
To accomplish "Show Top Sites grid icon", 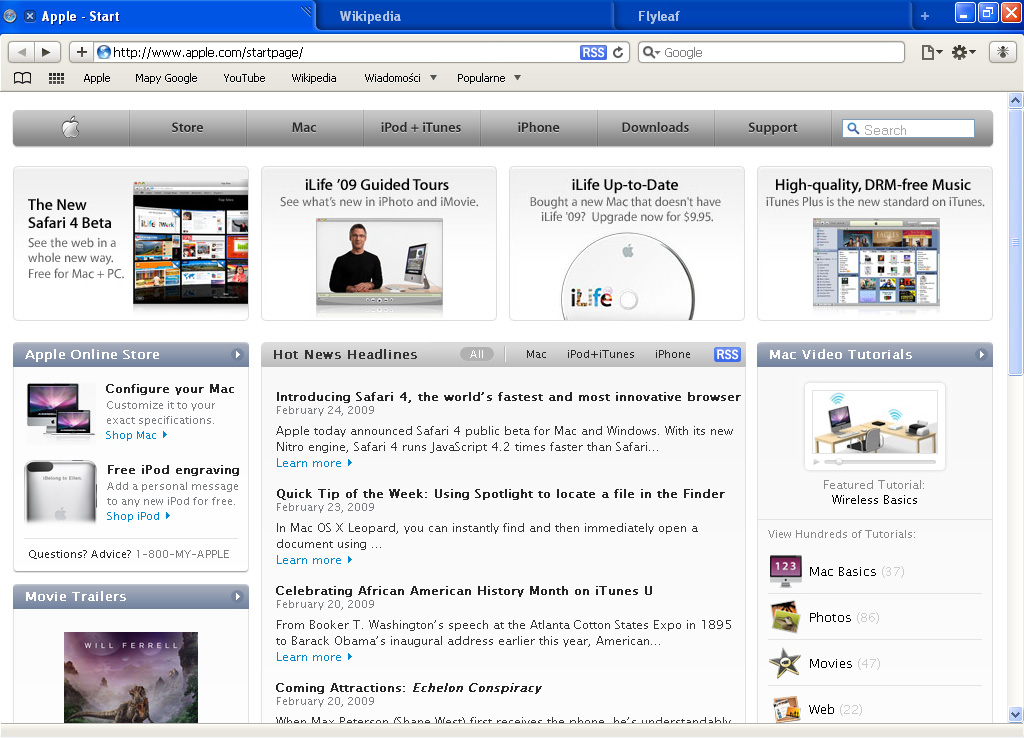I will pyautogui.click(x=56, y=78).
